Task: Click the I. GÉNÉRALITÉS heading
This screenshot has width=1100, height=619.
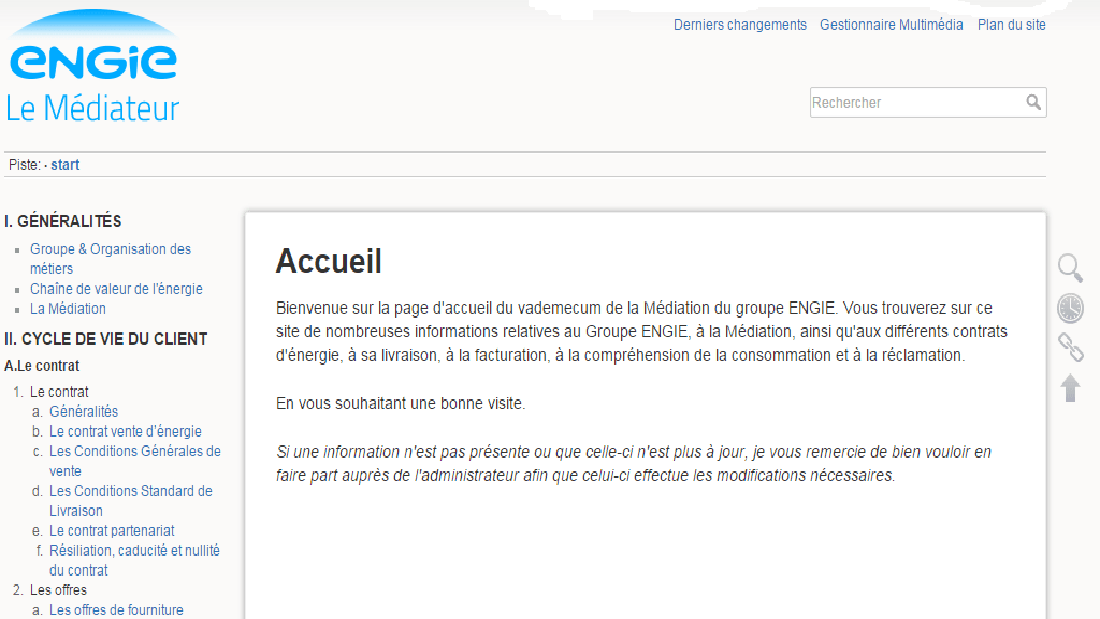Action: tap(62, 222)
